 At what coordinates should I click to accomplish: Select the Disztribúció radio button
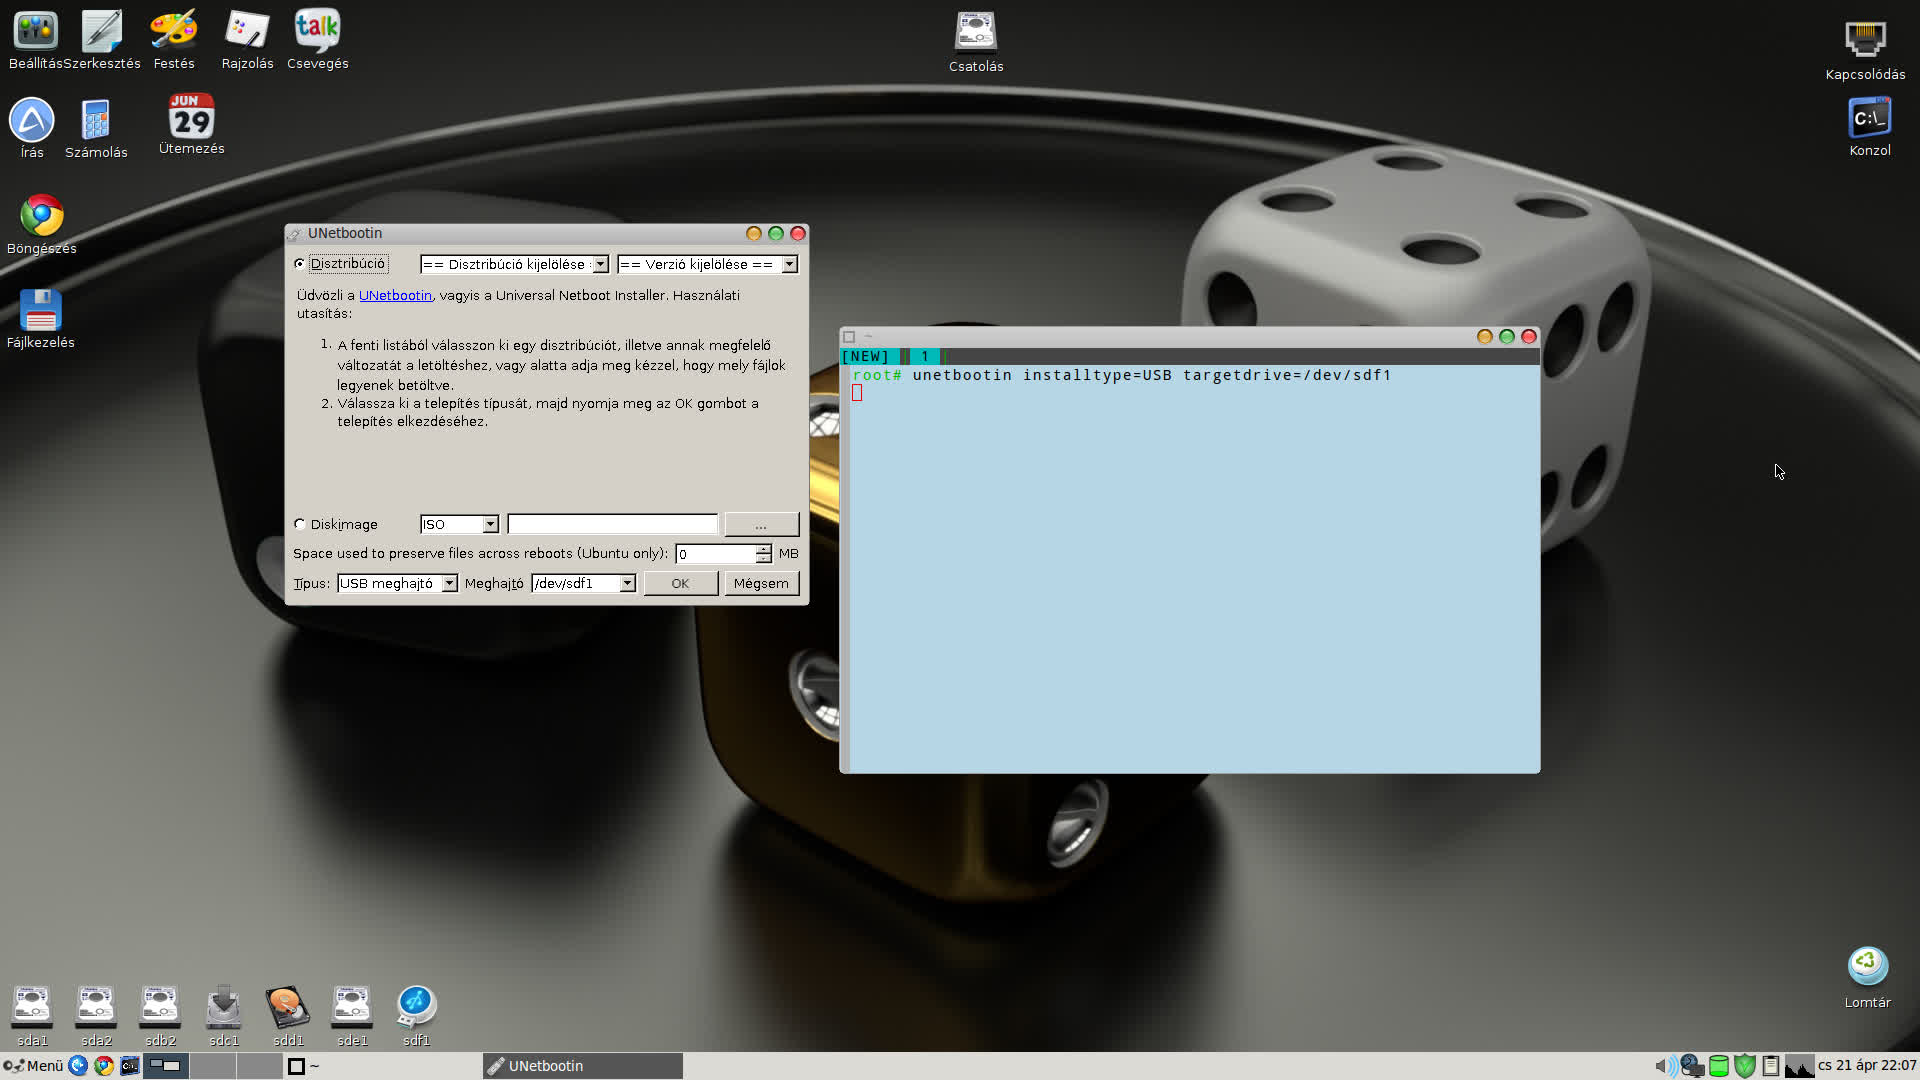300,264
